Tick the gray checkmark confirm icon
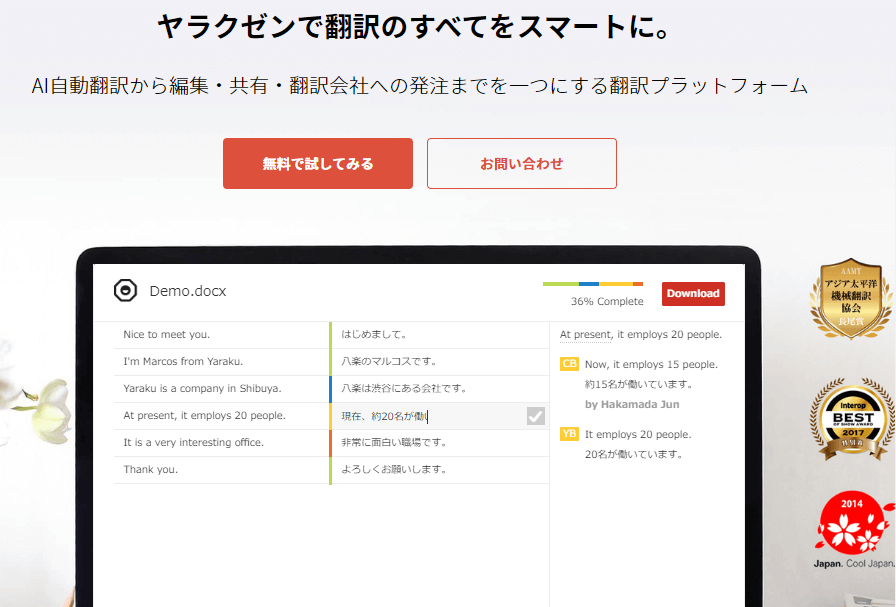 tap(535, 416)
